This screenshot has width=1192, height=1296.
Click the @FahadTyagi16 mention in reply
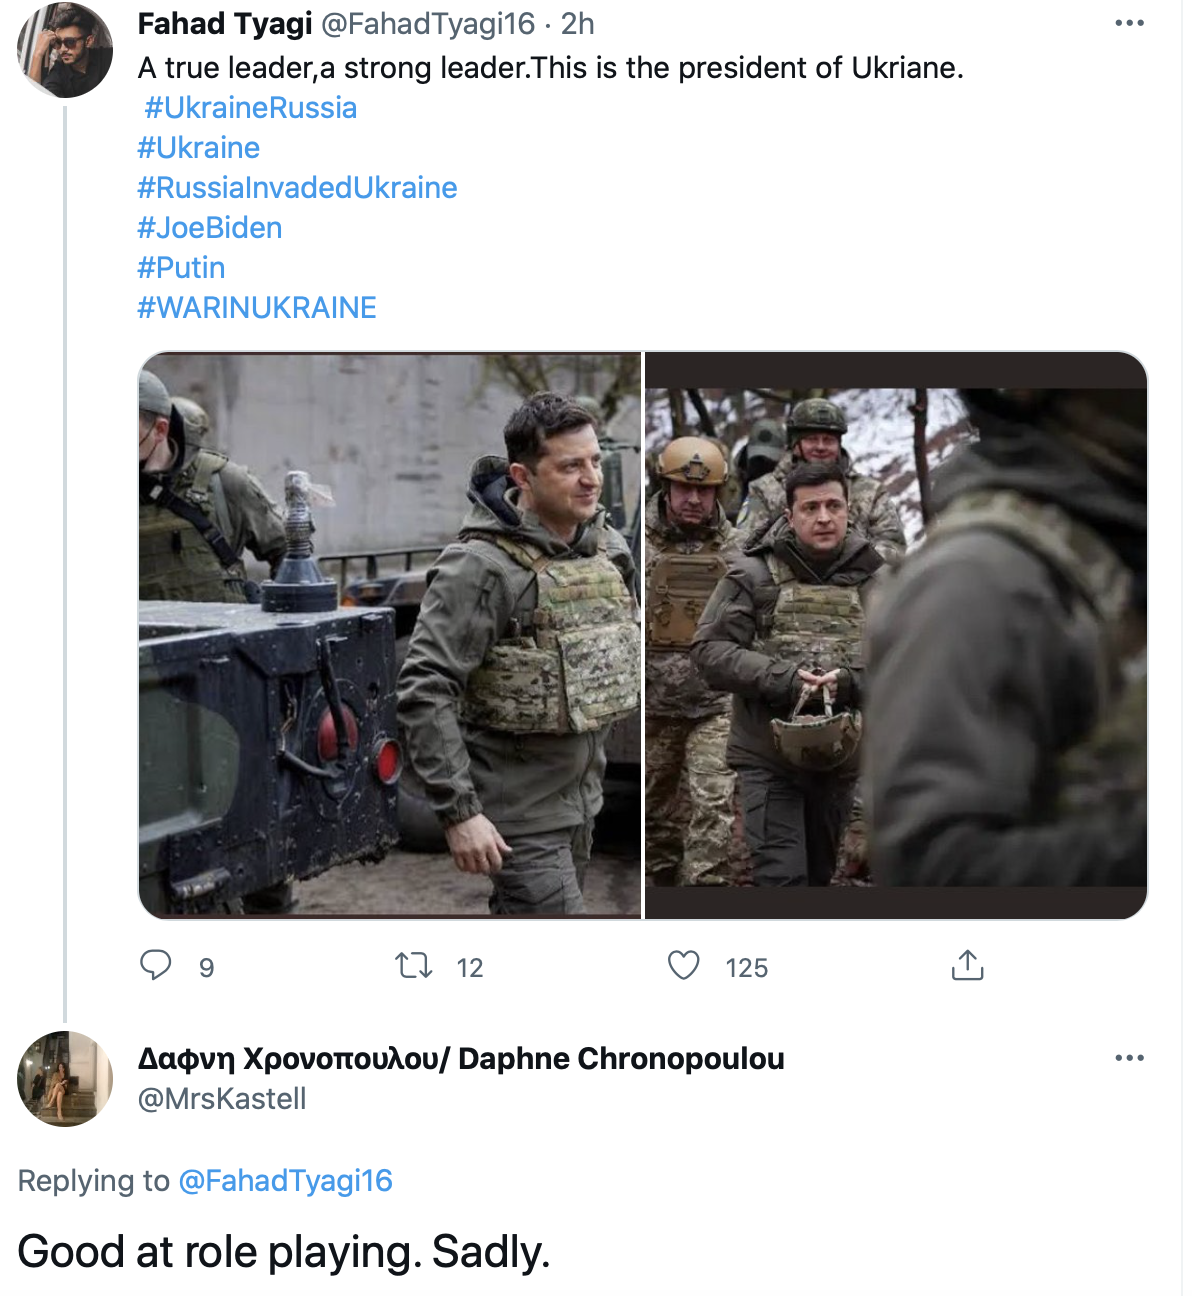[x=285, y=1181]
